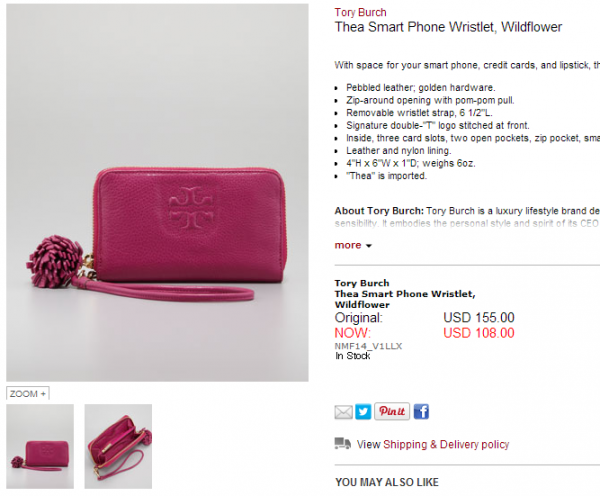Click the product title Thea Smart Phone Wristlet
The height and width of the screenshot is (496, 600).
pyautogui.click(x=448, y=27)
